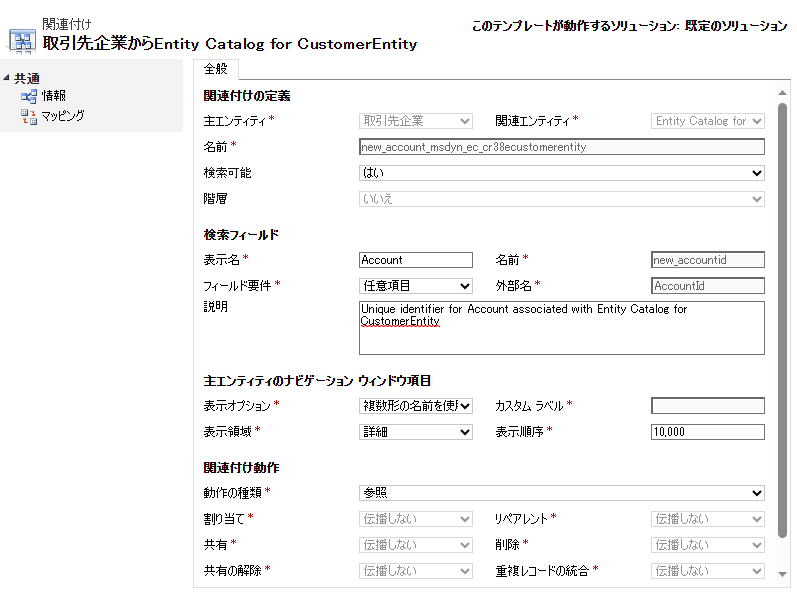This screenshot has height=602, width=797.
Task: Click the カスタム ラベル input field
Action: point(708,406)
